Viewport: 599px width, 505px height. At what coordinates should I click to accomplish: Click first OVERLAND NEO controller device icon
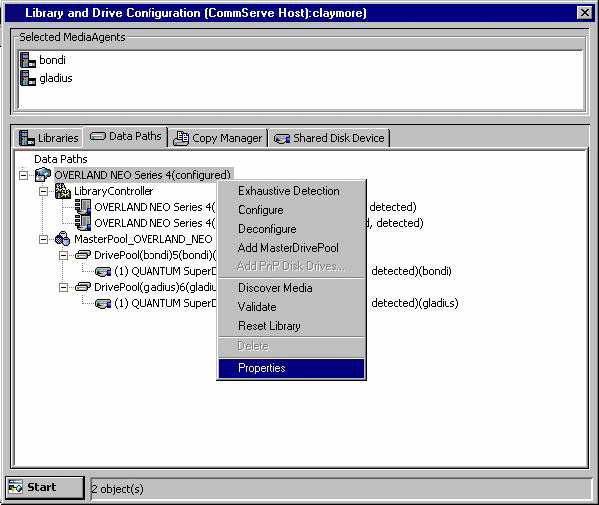tap(83, 207)
